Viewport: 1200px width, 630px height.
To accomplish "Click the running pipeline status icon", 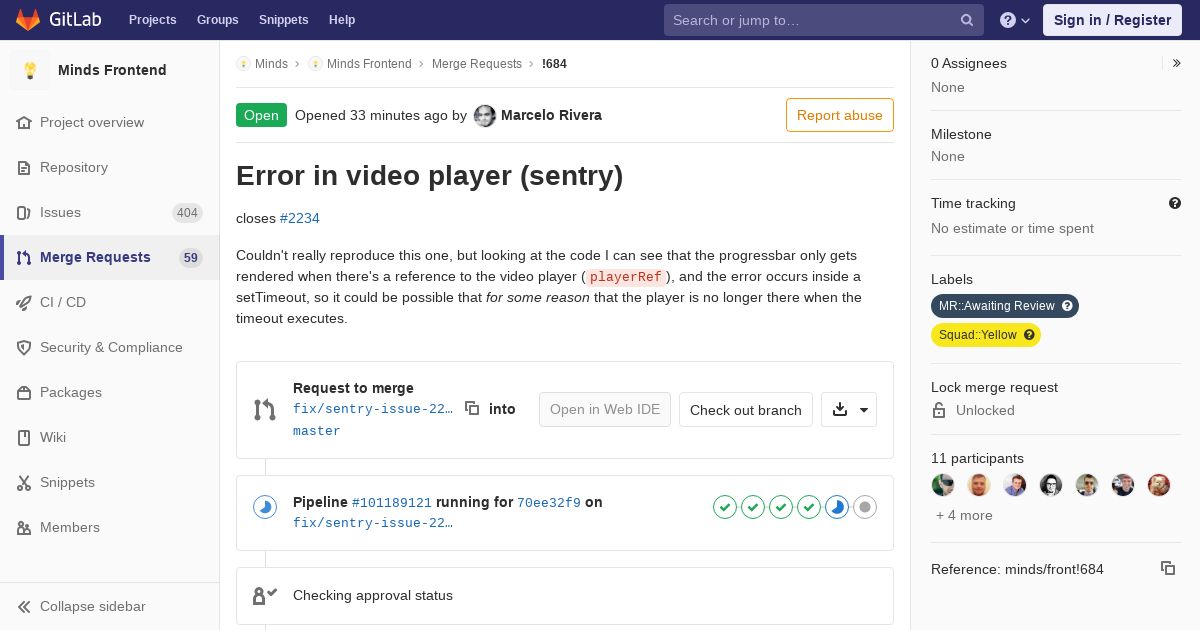I will tap(265, 507).
